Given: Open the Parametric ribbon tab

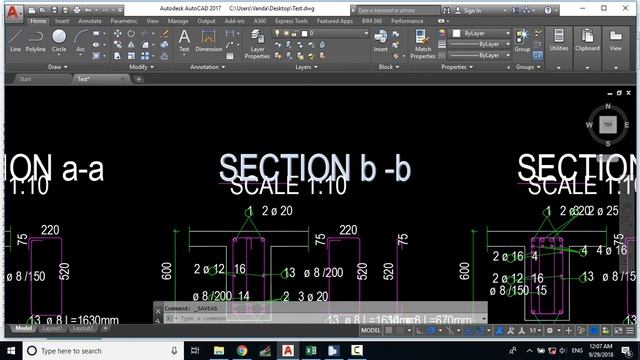Looking at the screenshot, I should pos(124,21).
